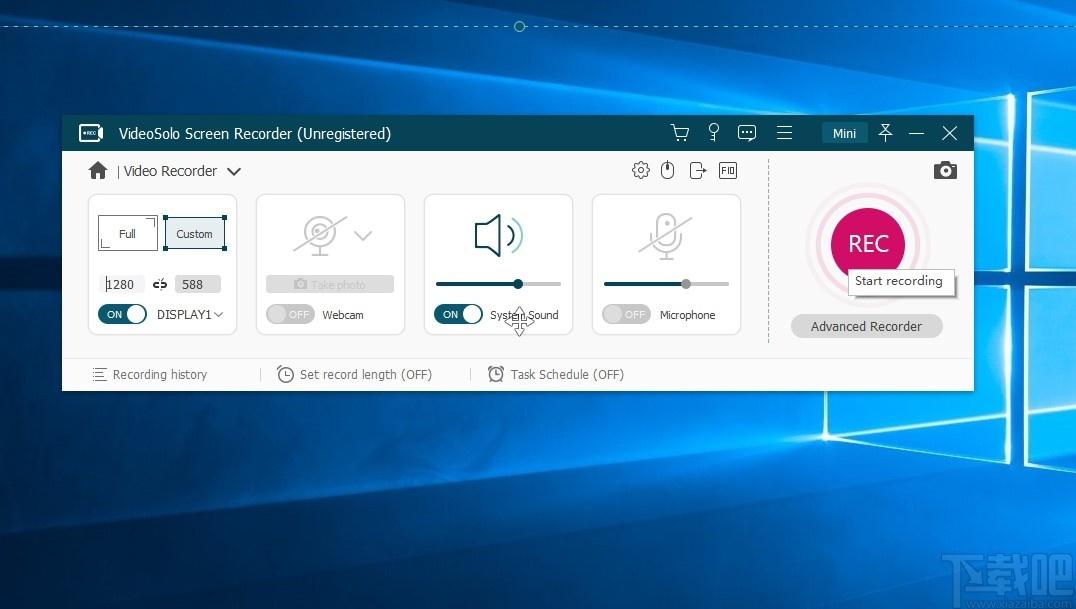This screenshot has height=609, width=1076.
Task: Click the height field showing 588
Action: [198, 284]
